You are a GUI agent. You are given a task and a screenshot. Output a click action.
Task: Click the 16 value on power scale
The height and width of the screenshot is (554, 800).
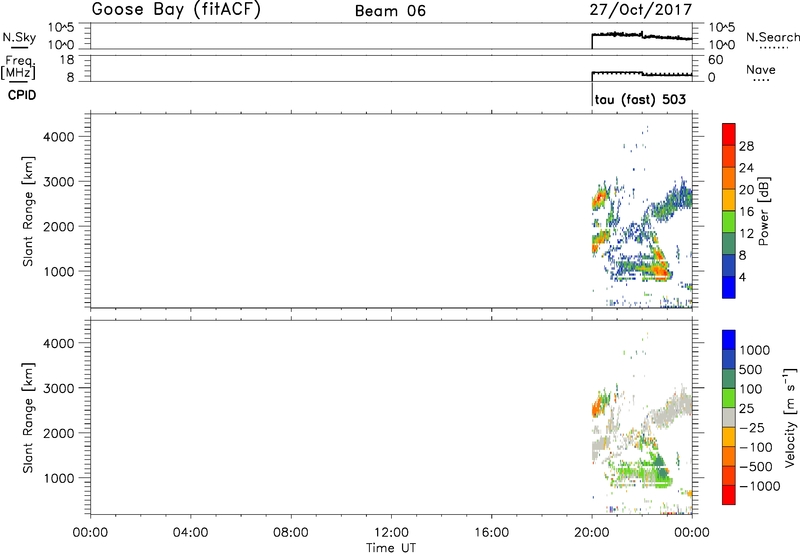coord(746,212)
